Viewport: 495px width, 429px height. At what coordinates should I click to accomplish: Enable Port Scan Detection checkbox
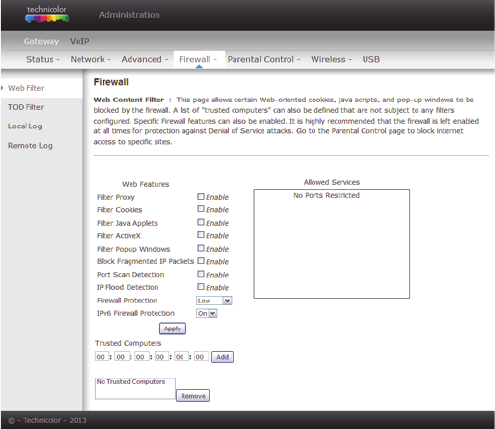tap(201, 274)
